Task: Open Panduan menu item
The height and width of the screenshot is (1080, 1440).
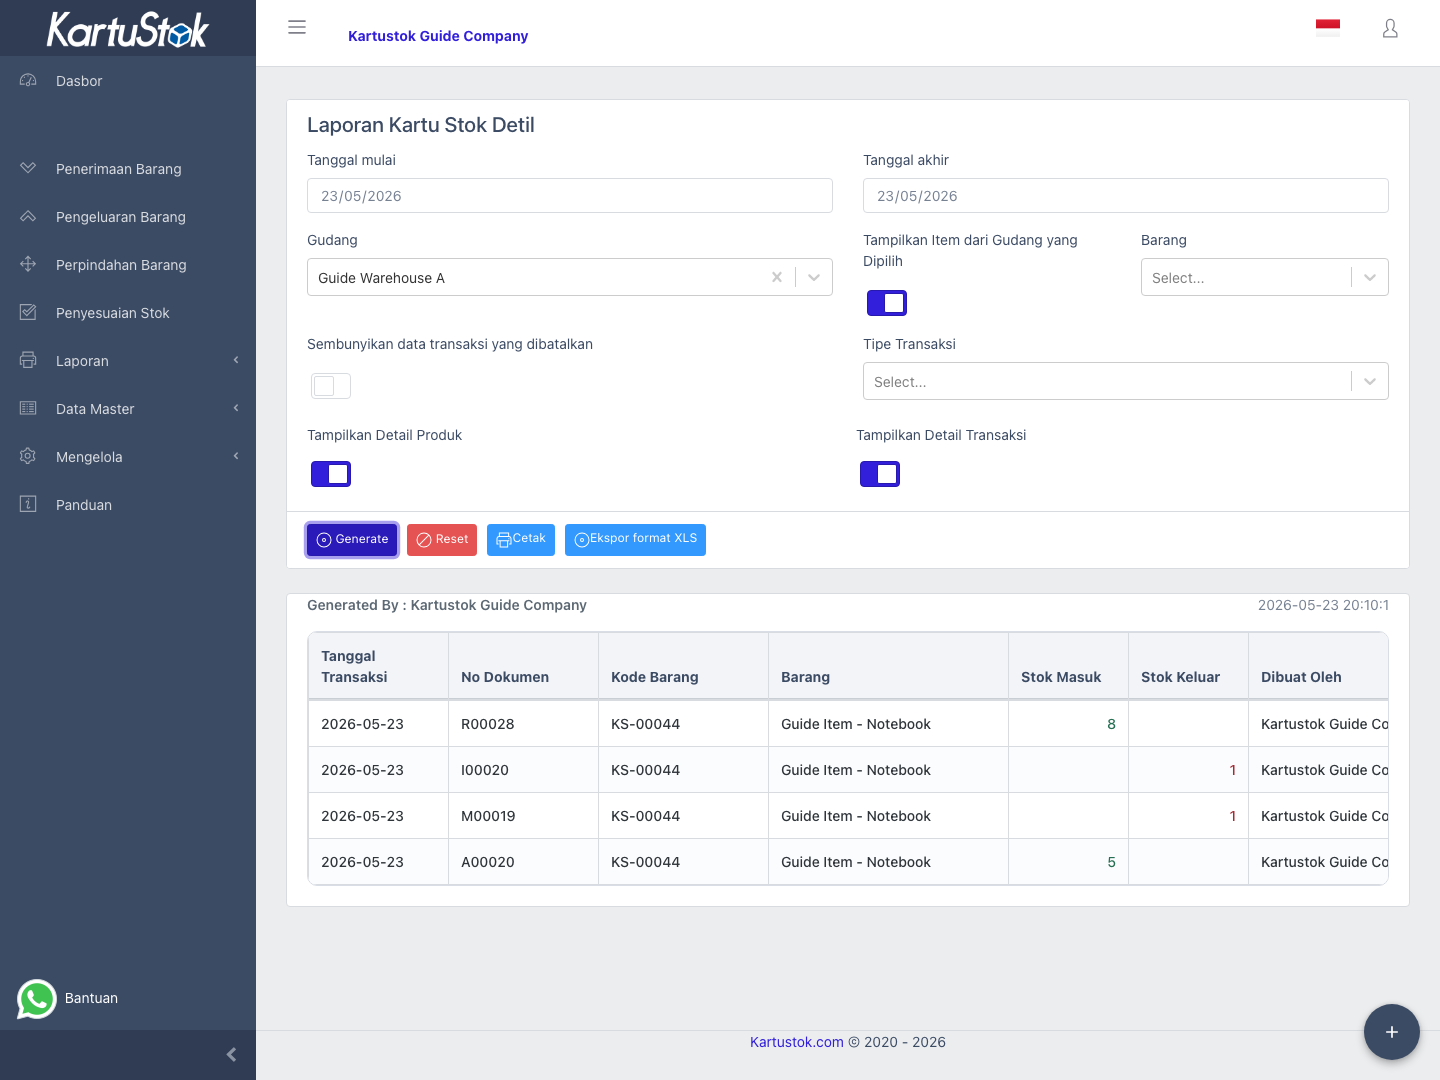Action: (128, 505)
